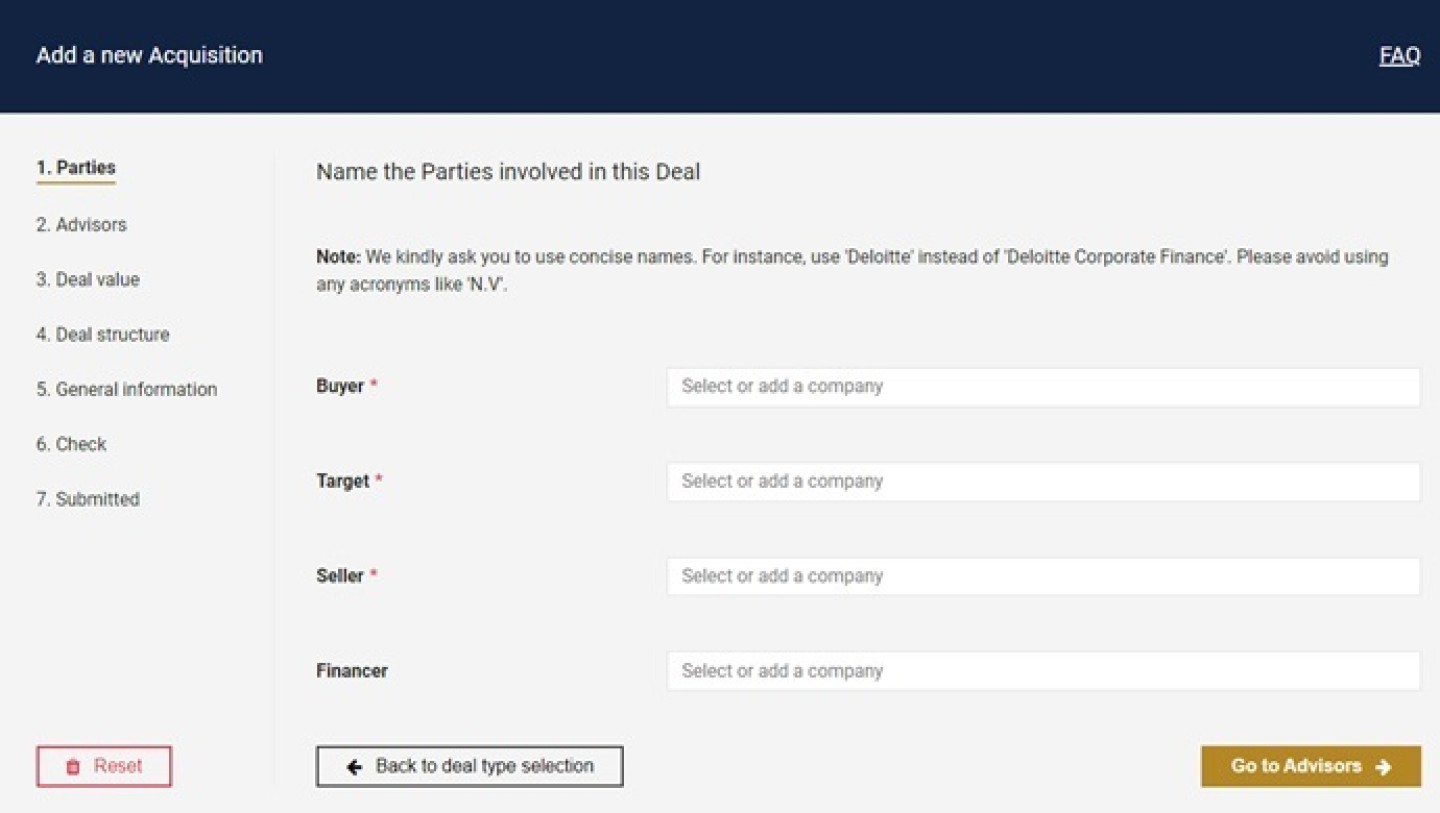Open the General information step
1440x813 pixels.
point(127,390)
